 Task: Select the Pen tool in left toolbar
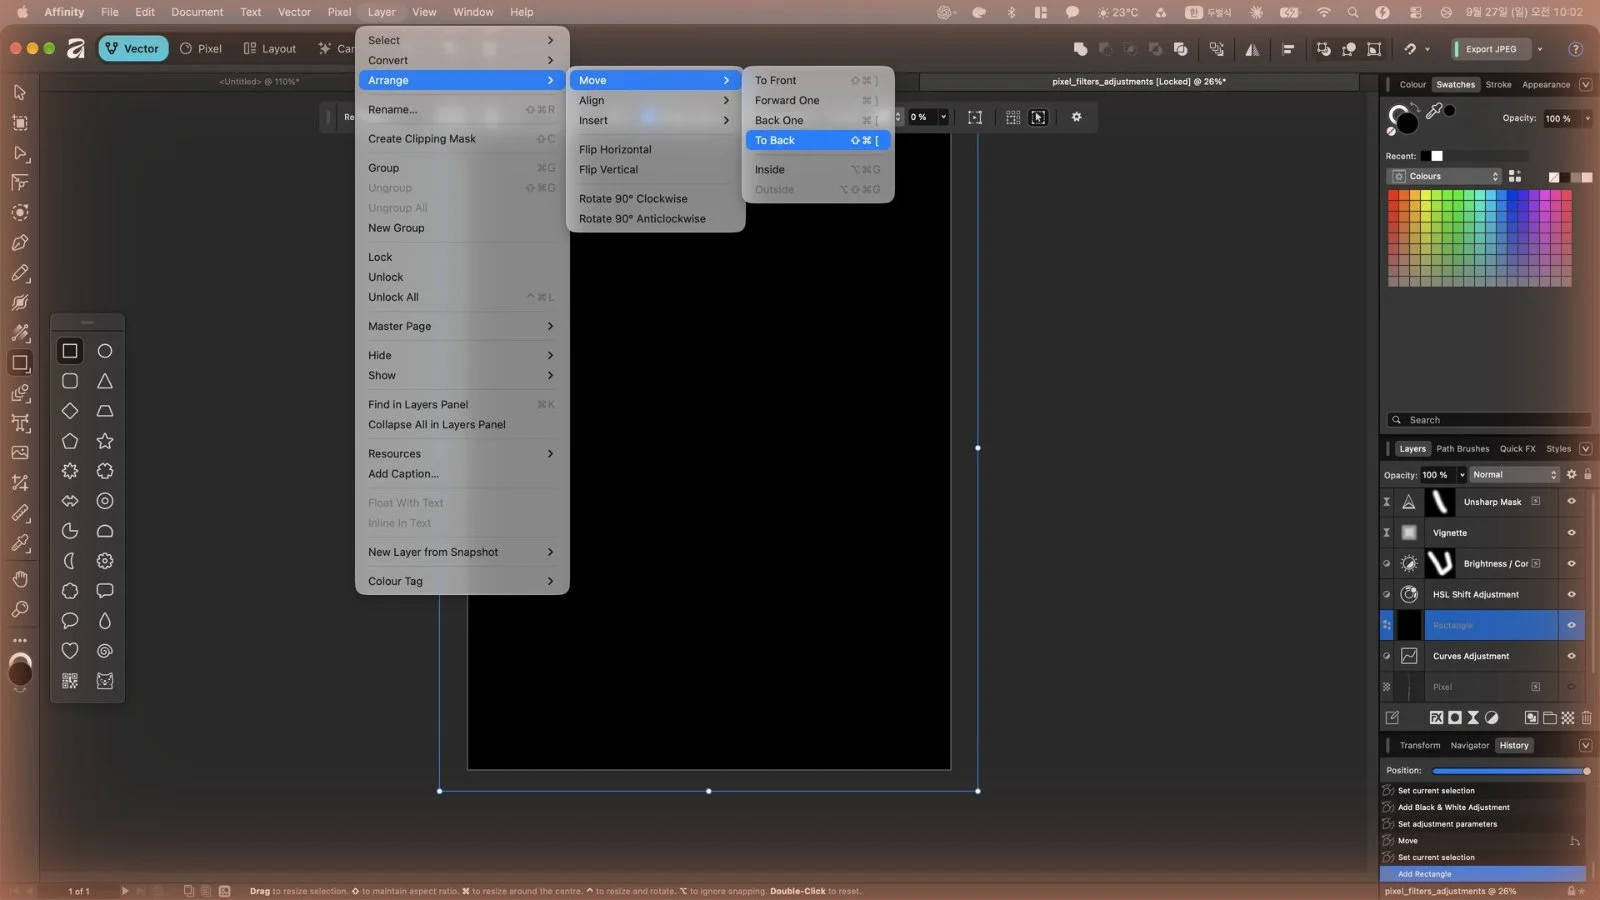(19, 242)
